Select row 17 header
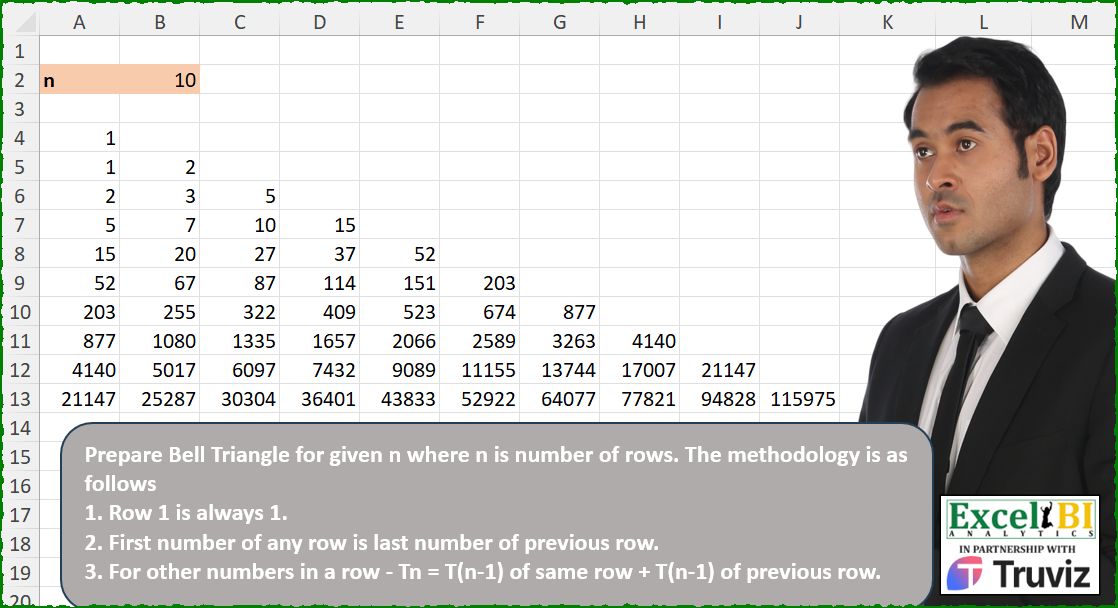 tap(20, 515)
